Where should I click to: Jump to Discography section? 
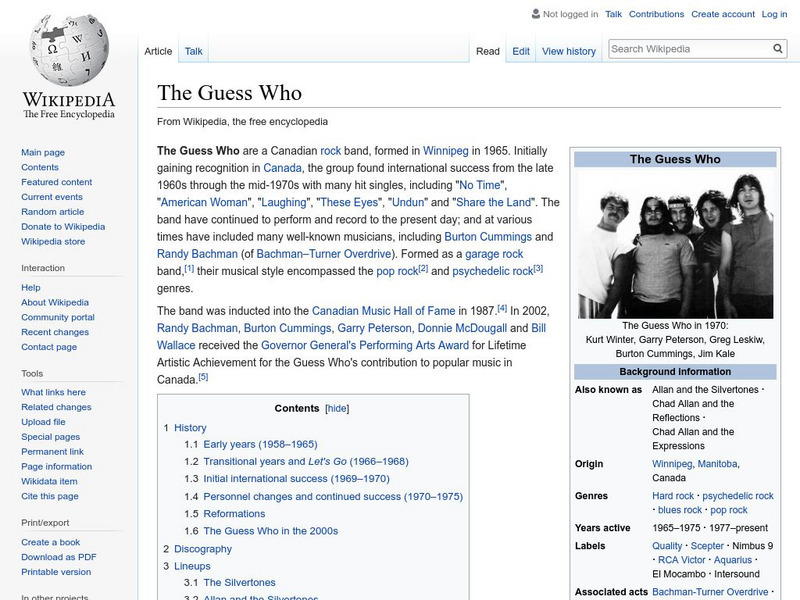click(x=203, y=549)
